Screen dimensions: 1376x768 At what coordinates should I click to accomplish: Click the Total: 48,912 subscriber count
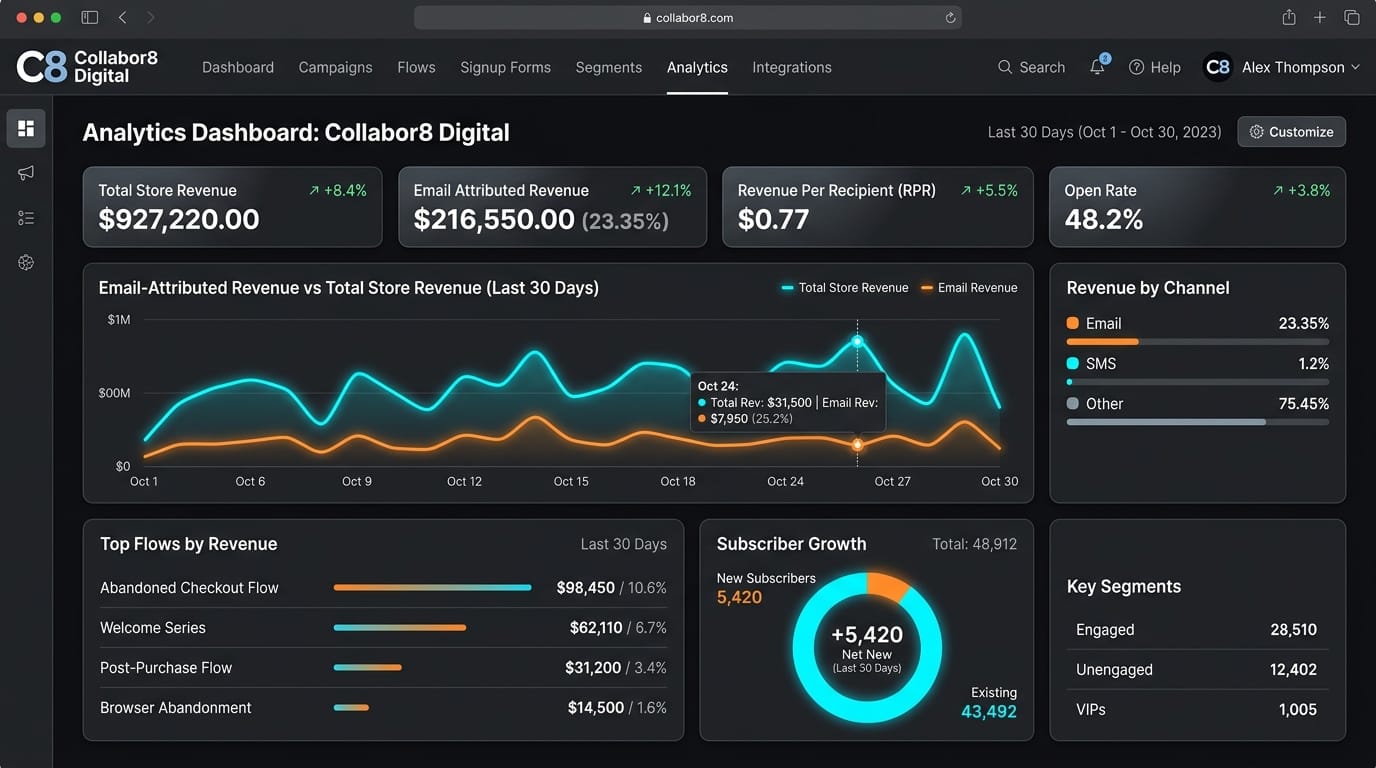(x=974, y=544)
